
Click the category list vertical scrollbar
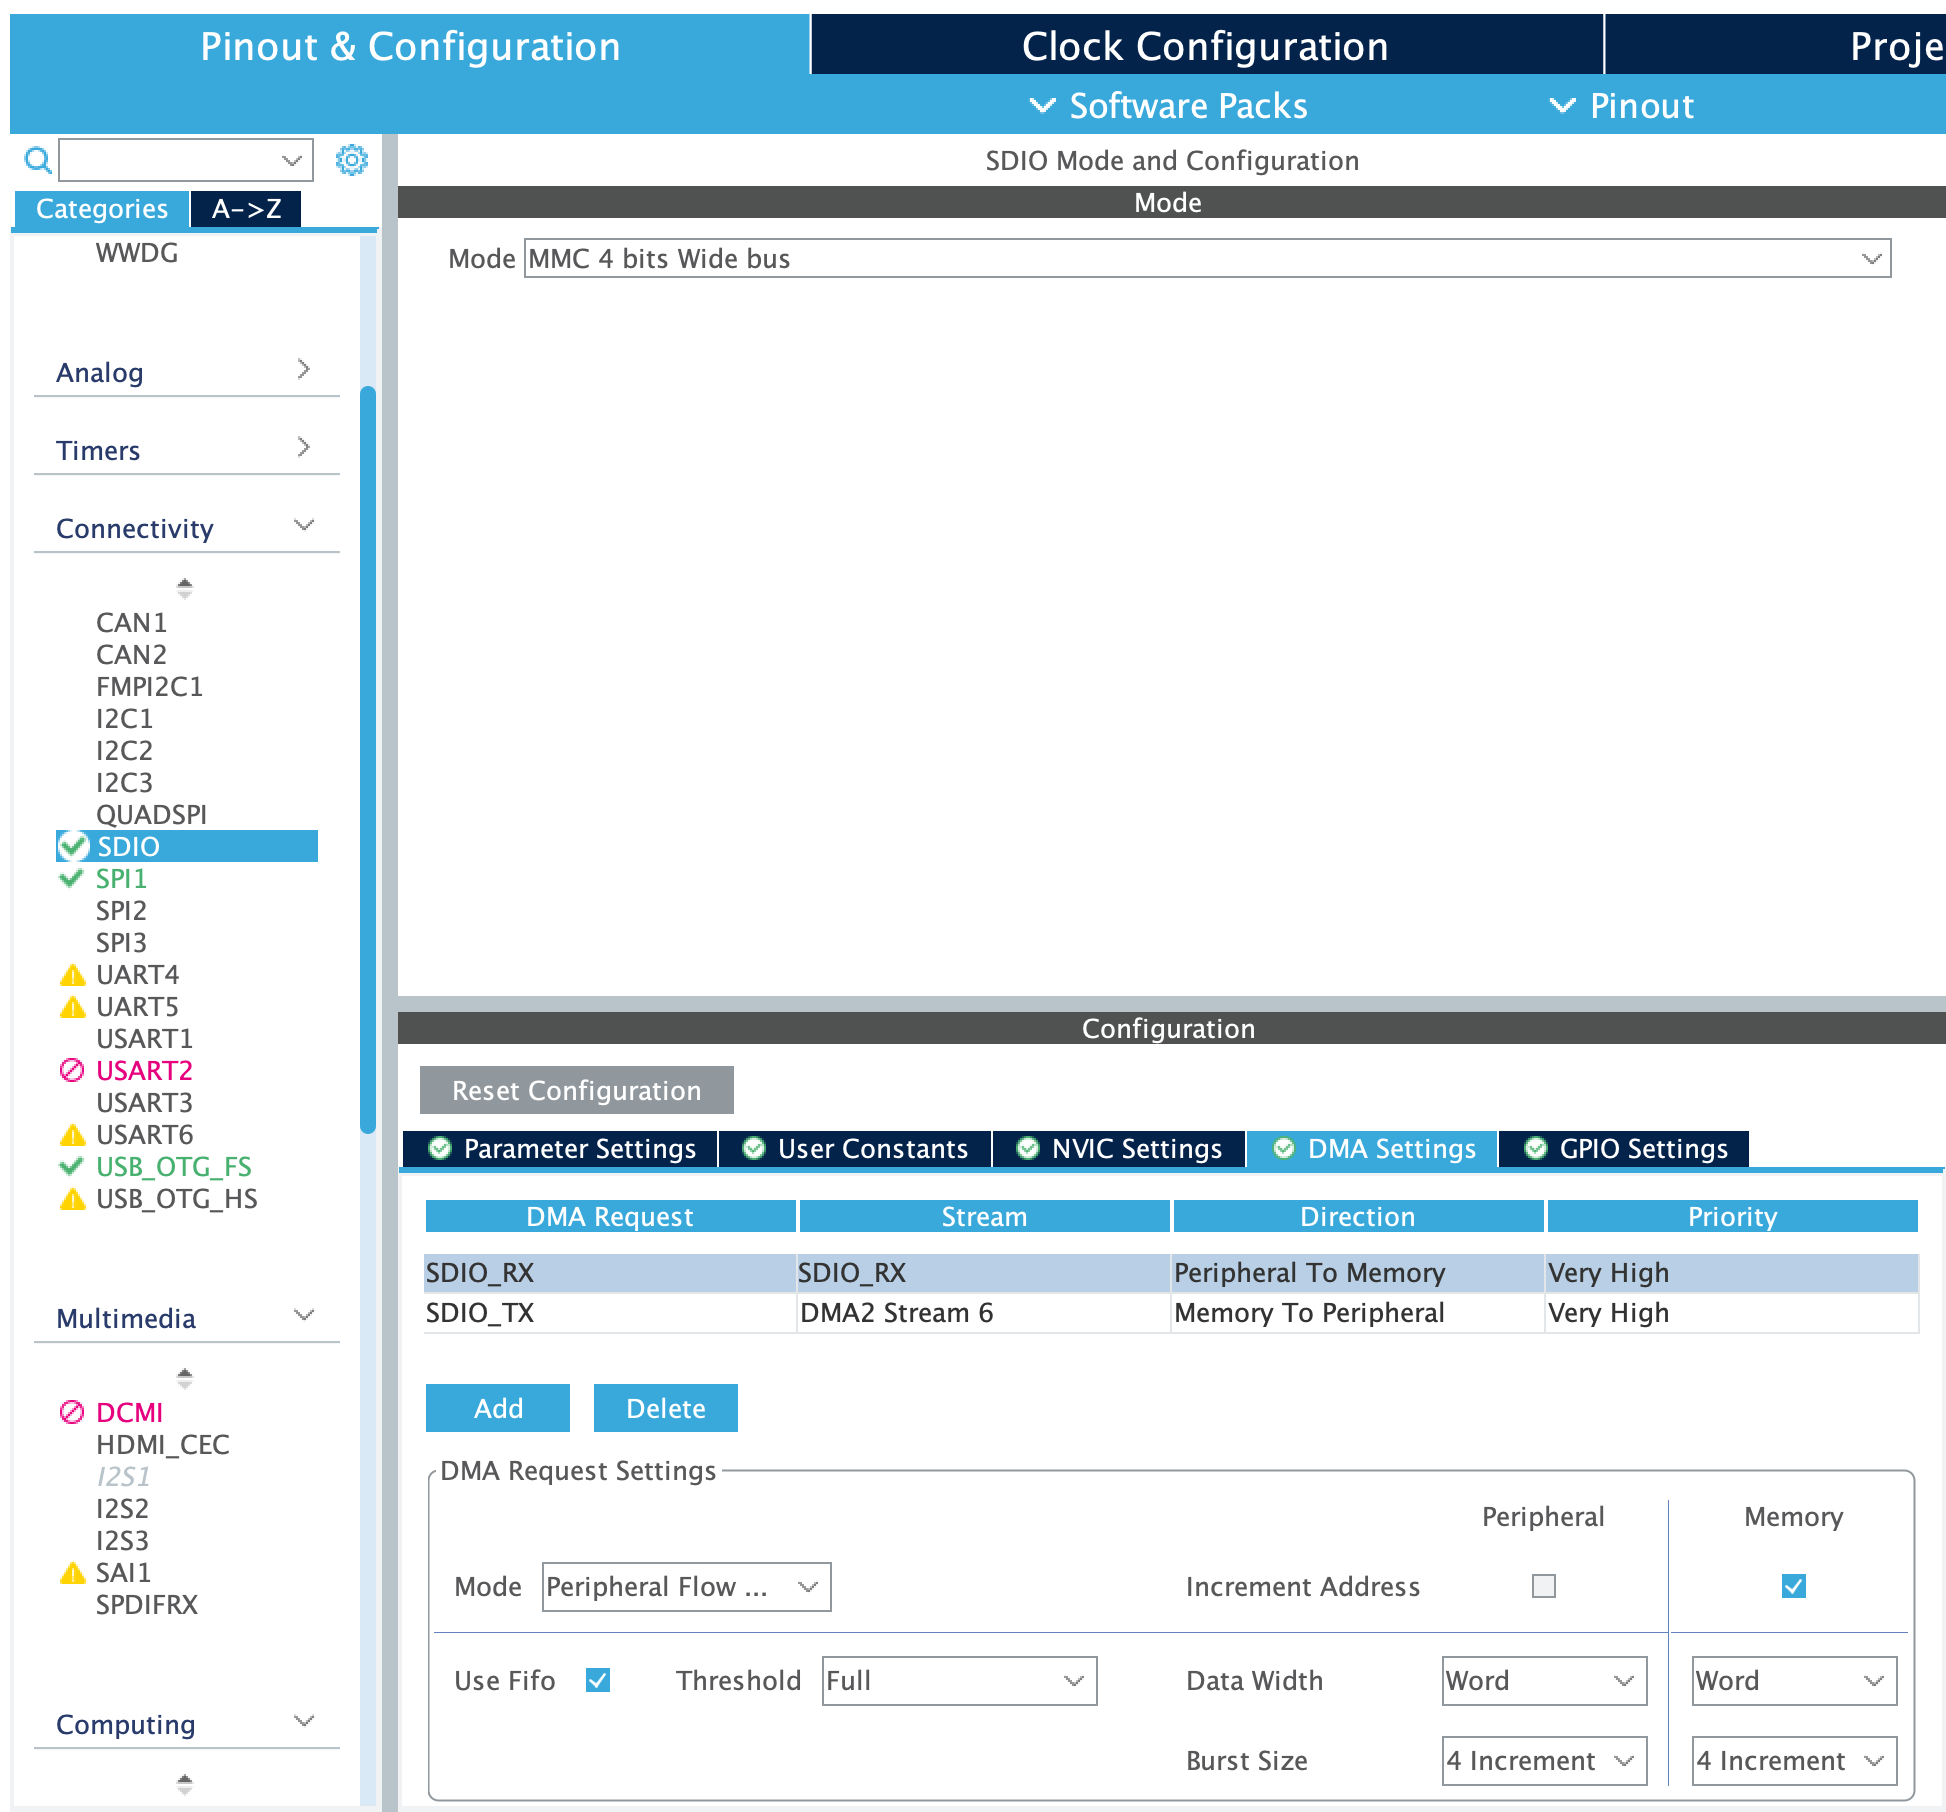pos(368,760)
